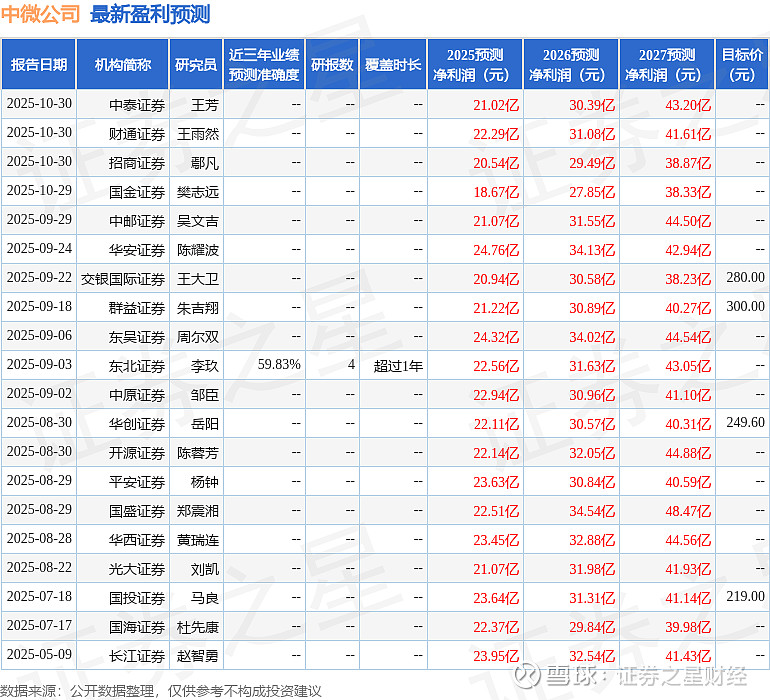This screenshot has height=700, width=770.
Task: Click the 59.83% accuracy value
Action: tap(279, 364)
